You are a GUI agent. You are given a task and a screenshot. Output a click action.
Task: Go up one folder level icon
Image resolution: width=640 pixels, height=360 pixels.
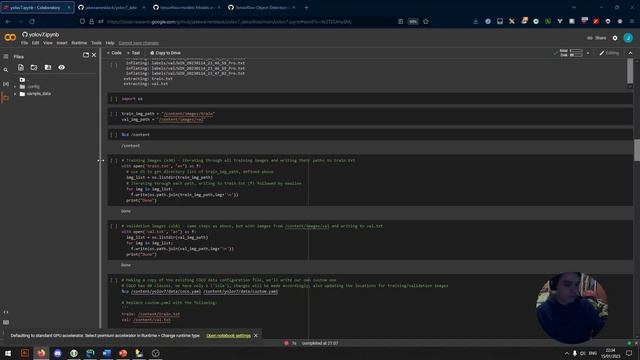[22, 80]
